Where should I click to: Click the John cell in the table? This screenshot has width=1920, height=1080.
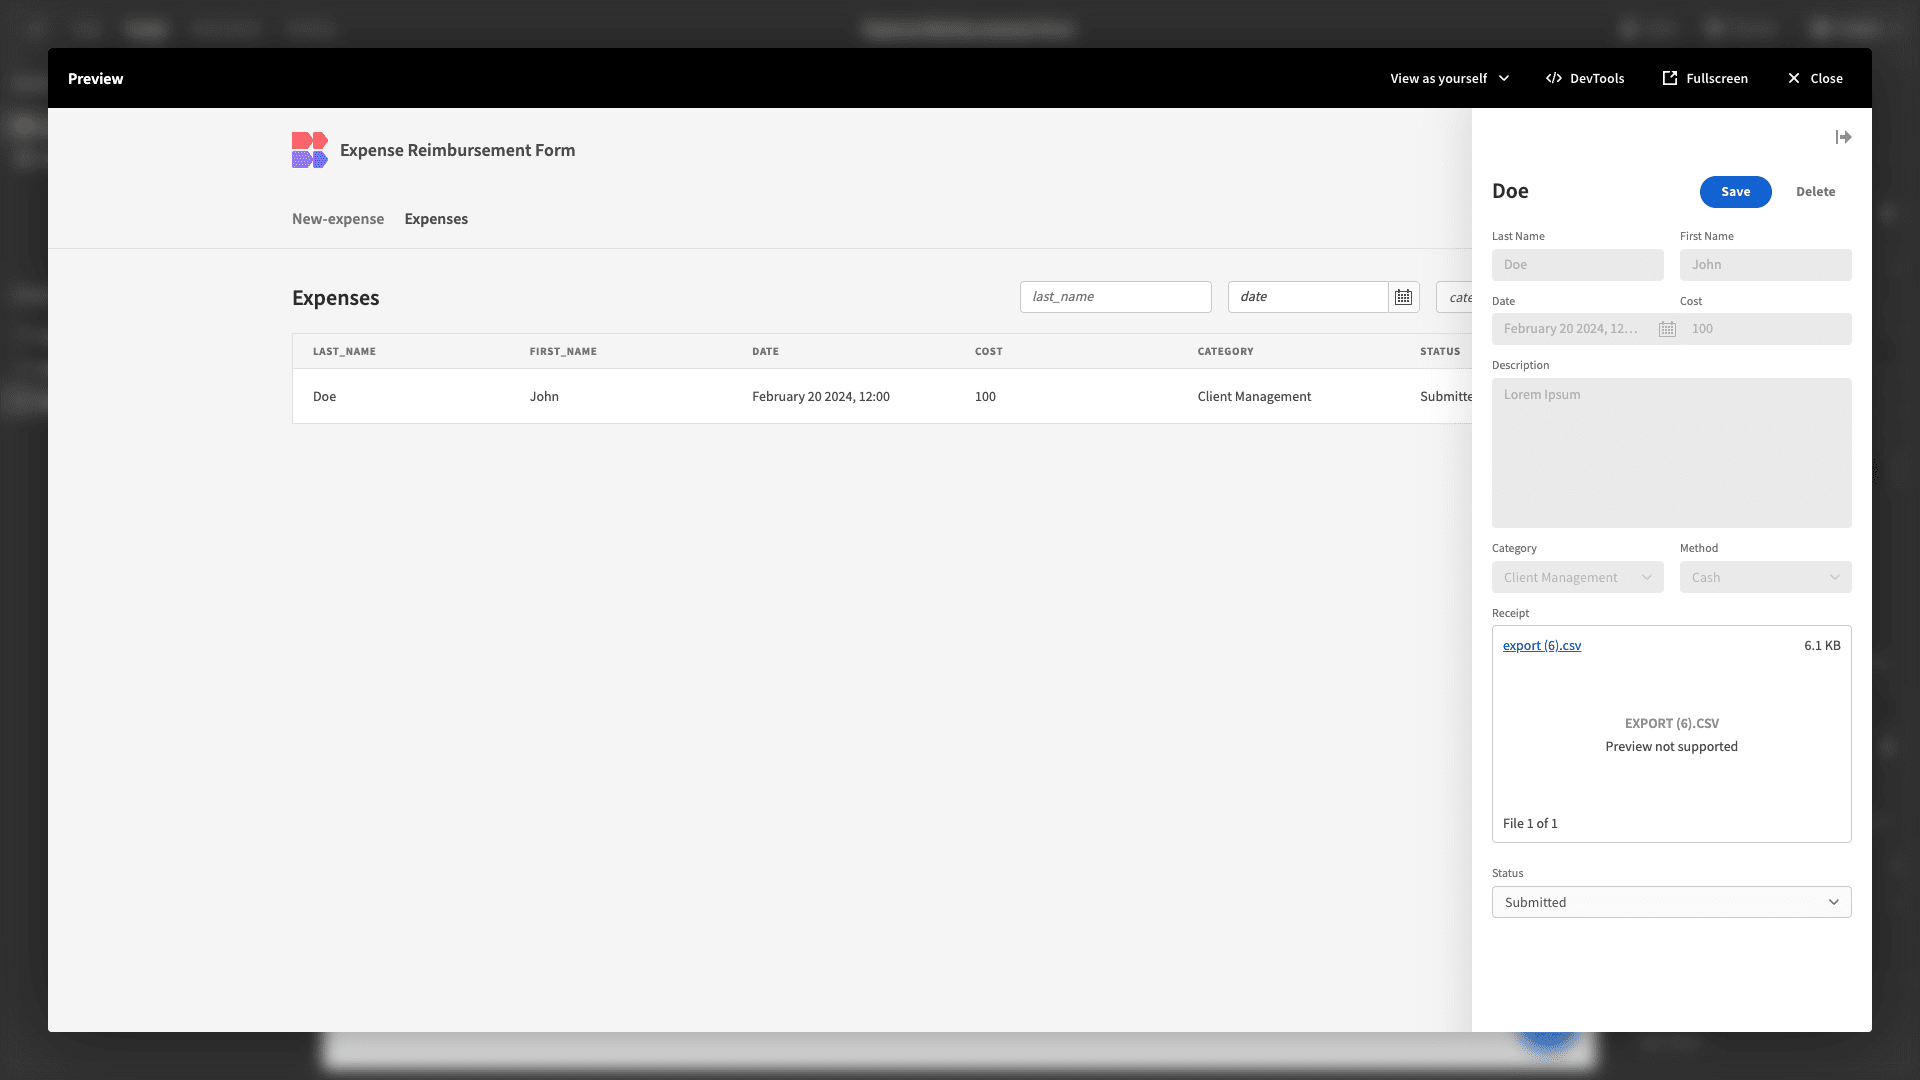pos(544,397)
